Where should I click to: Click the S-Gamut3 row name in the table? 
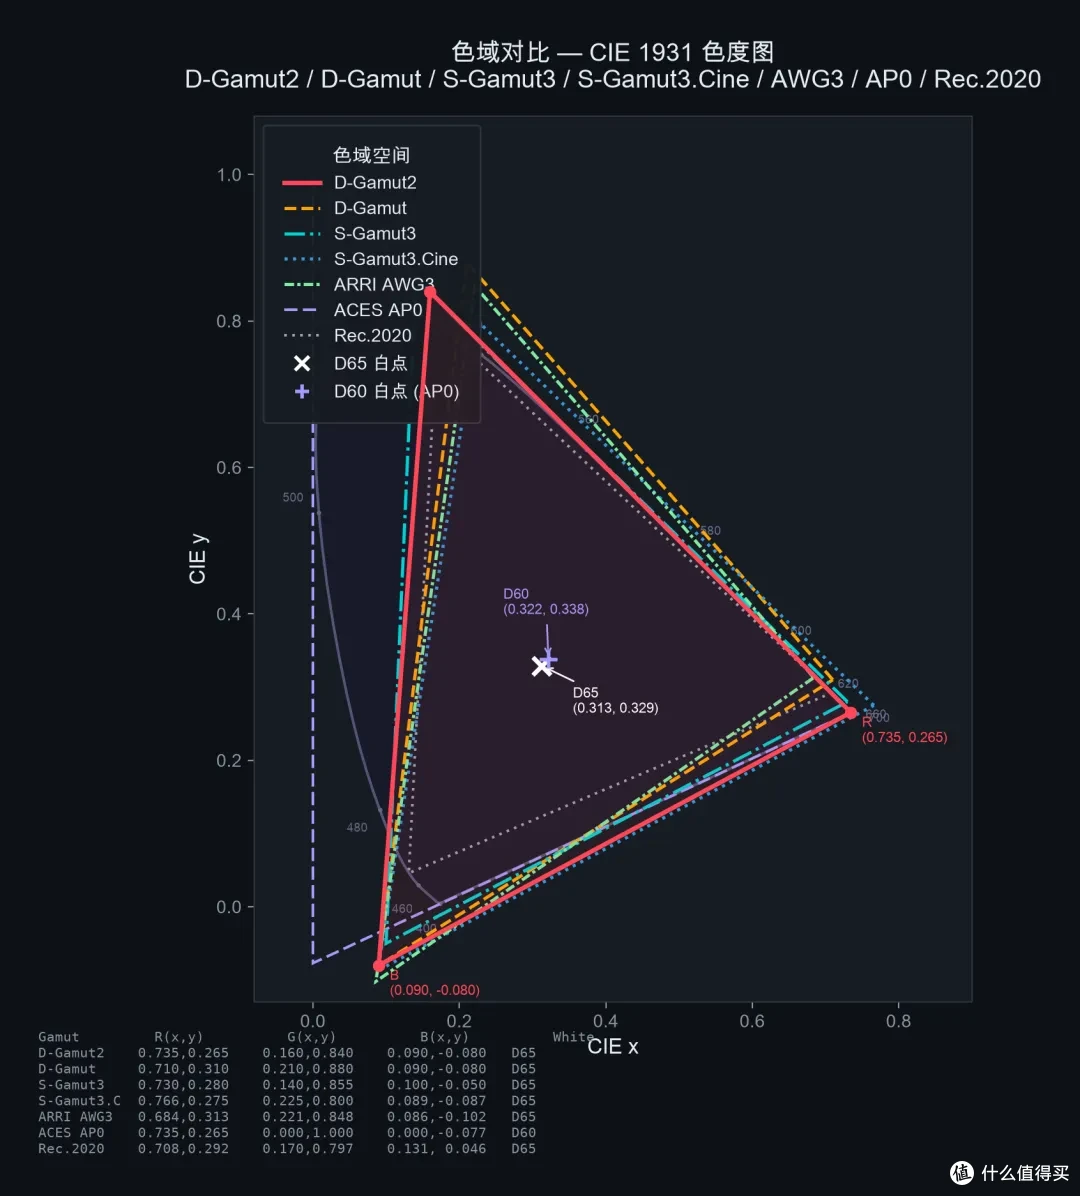point(71,1085)
